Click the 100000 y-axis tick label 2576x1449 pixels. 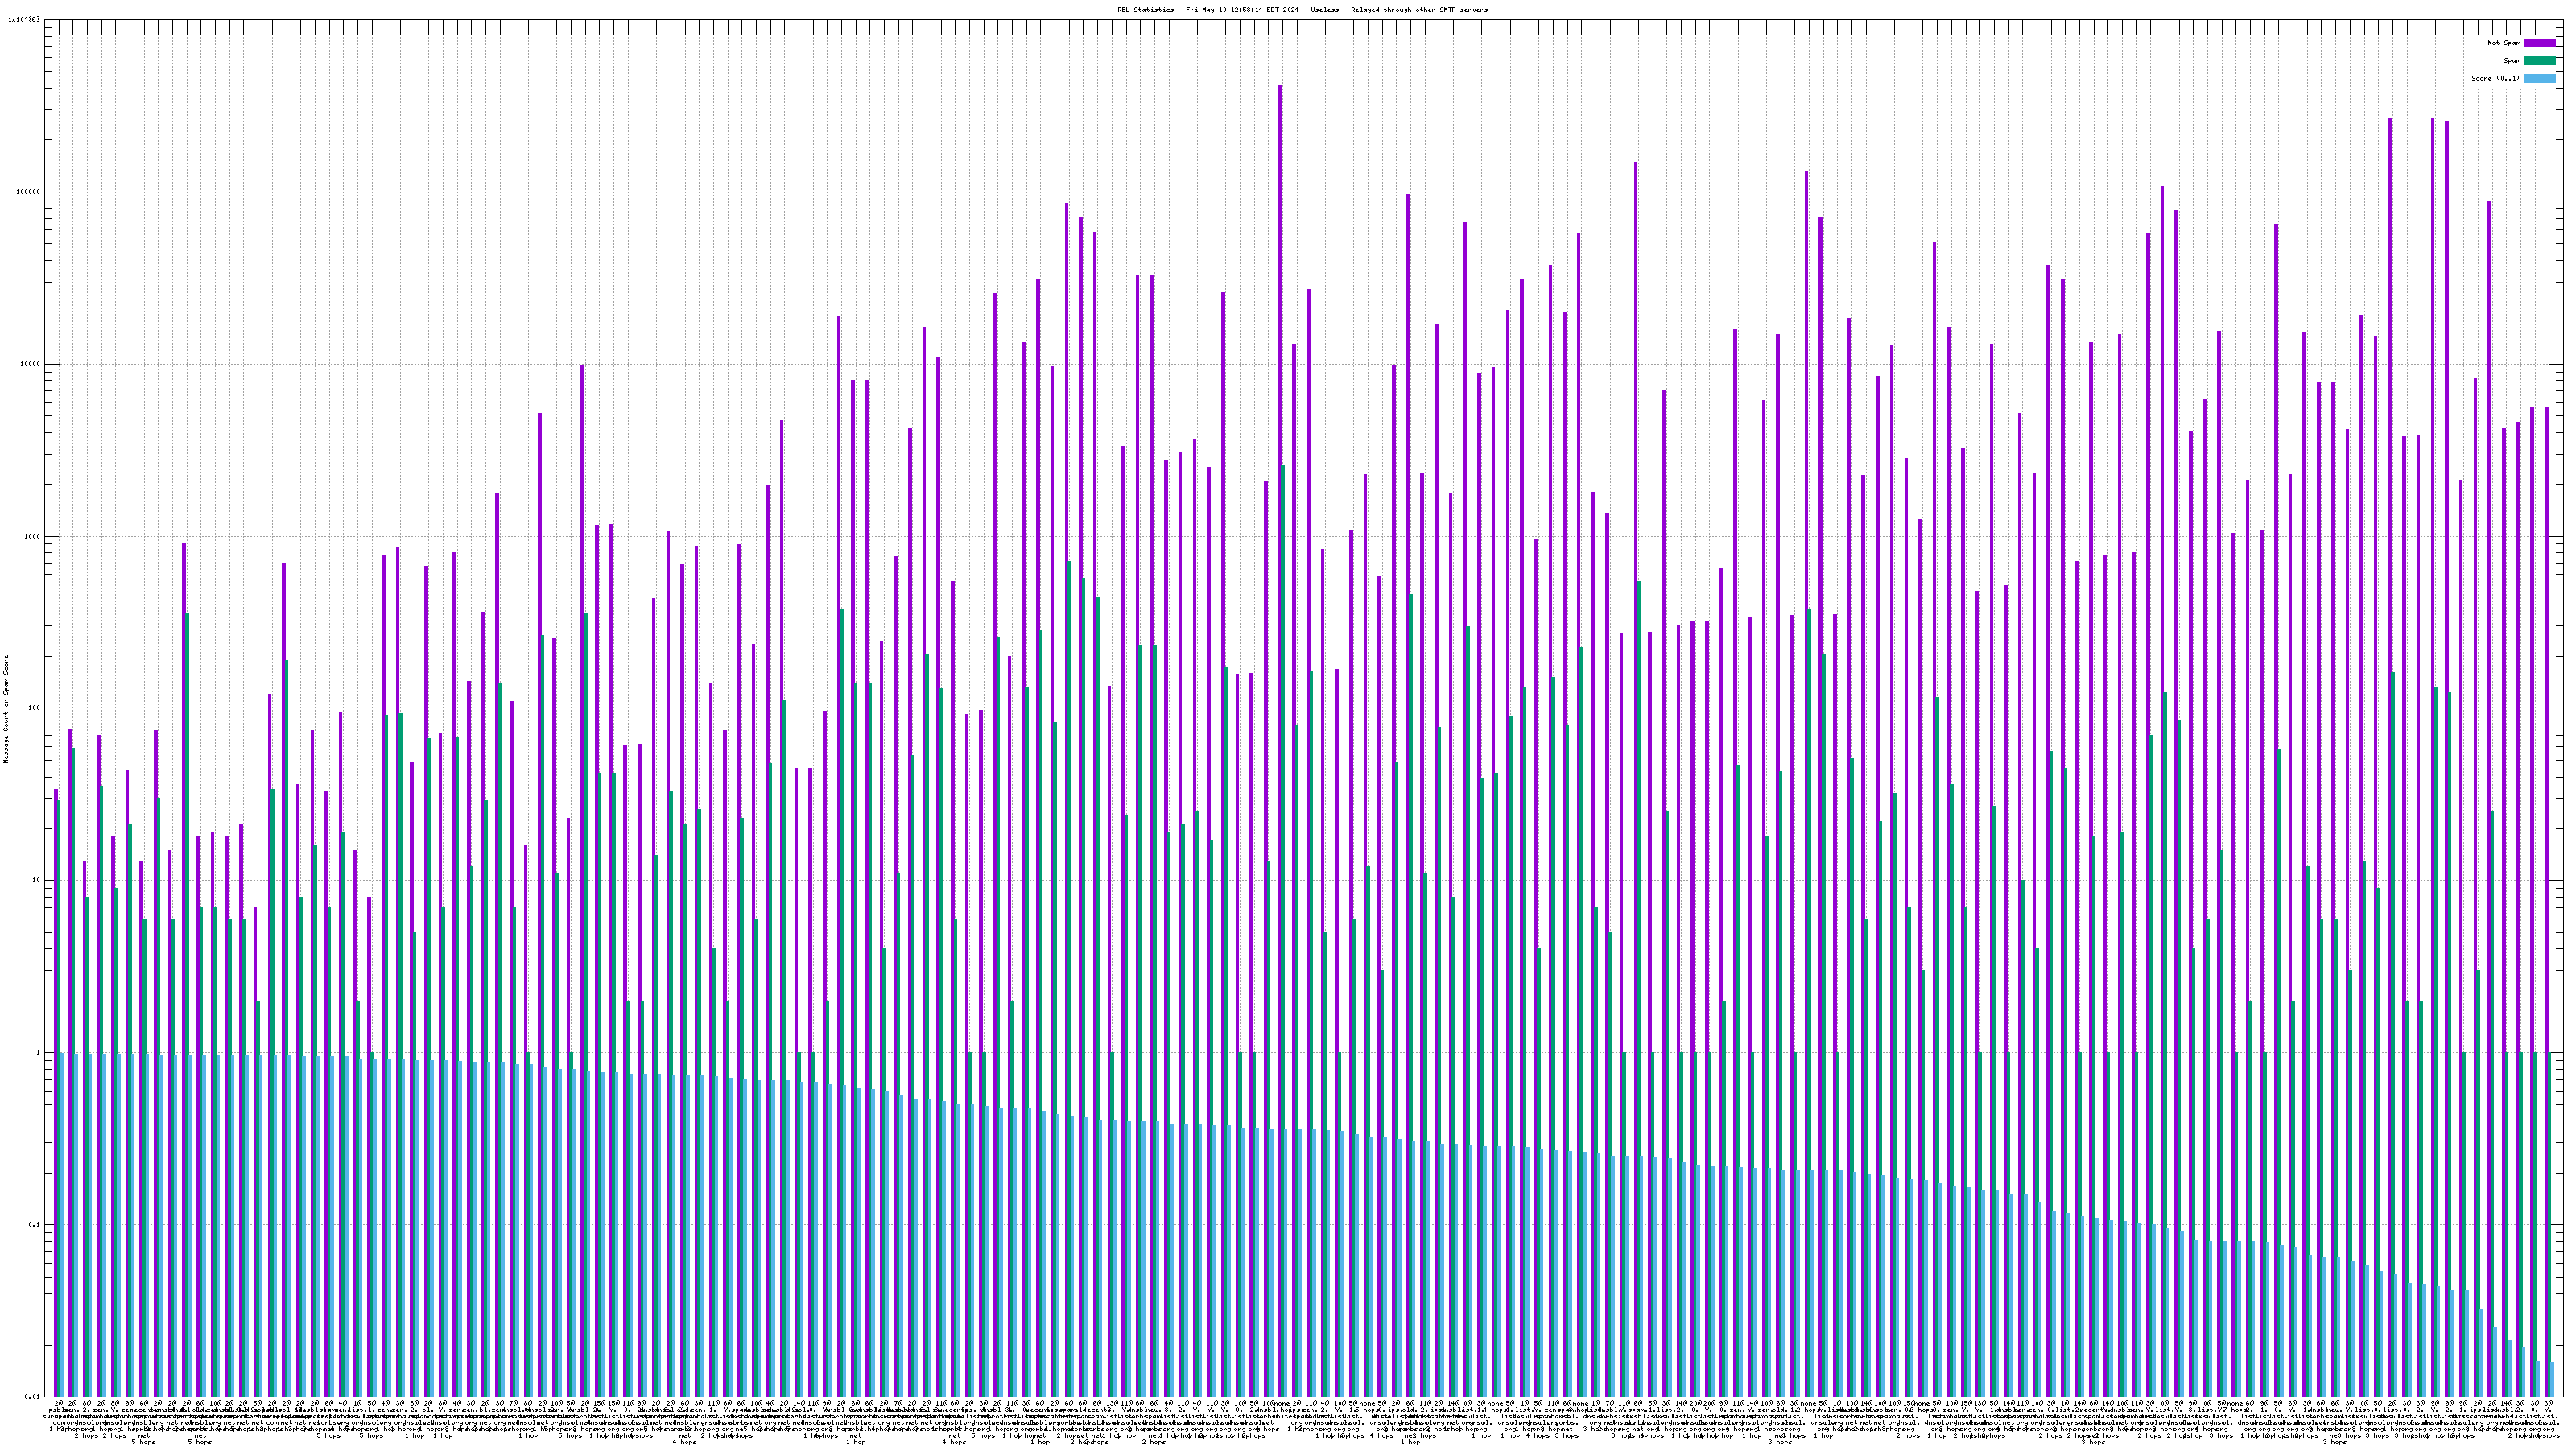[29, 192]
